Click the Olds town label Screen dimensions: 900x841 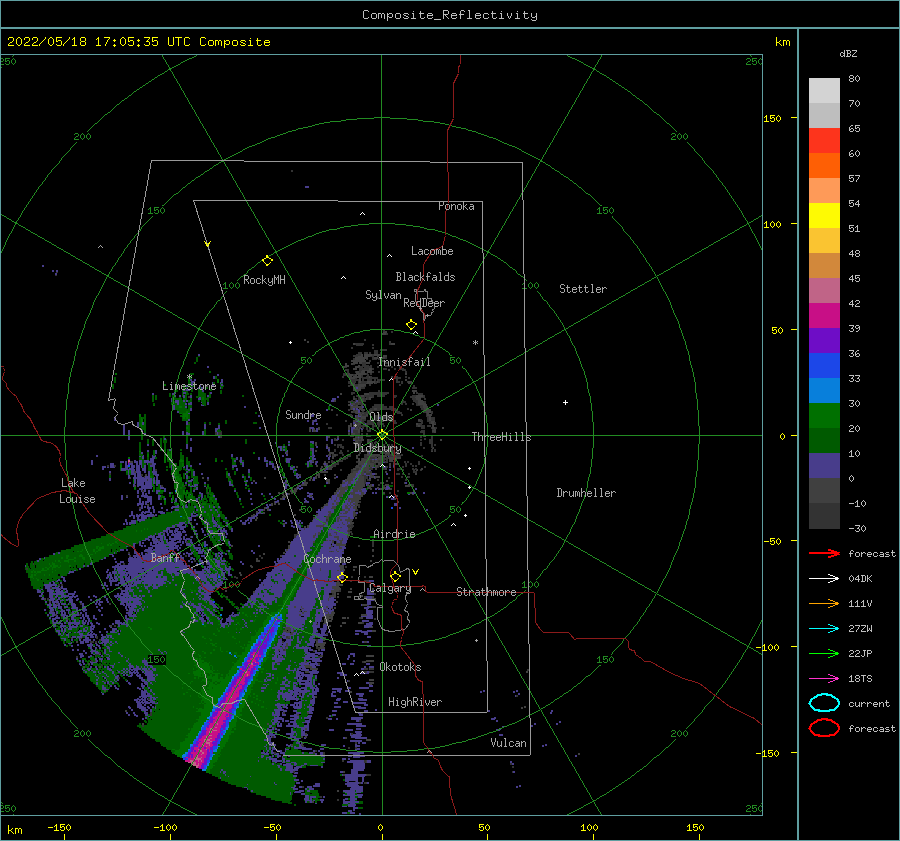tap(381, 417)
